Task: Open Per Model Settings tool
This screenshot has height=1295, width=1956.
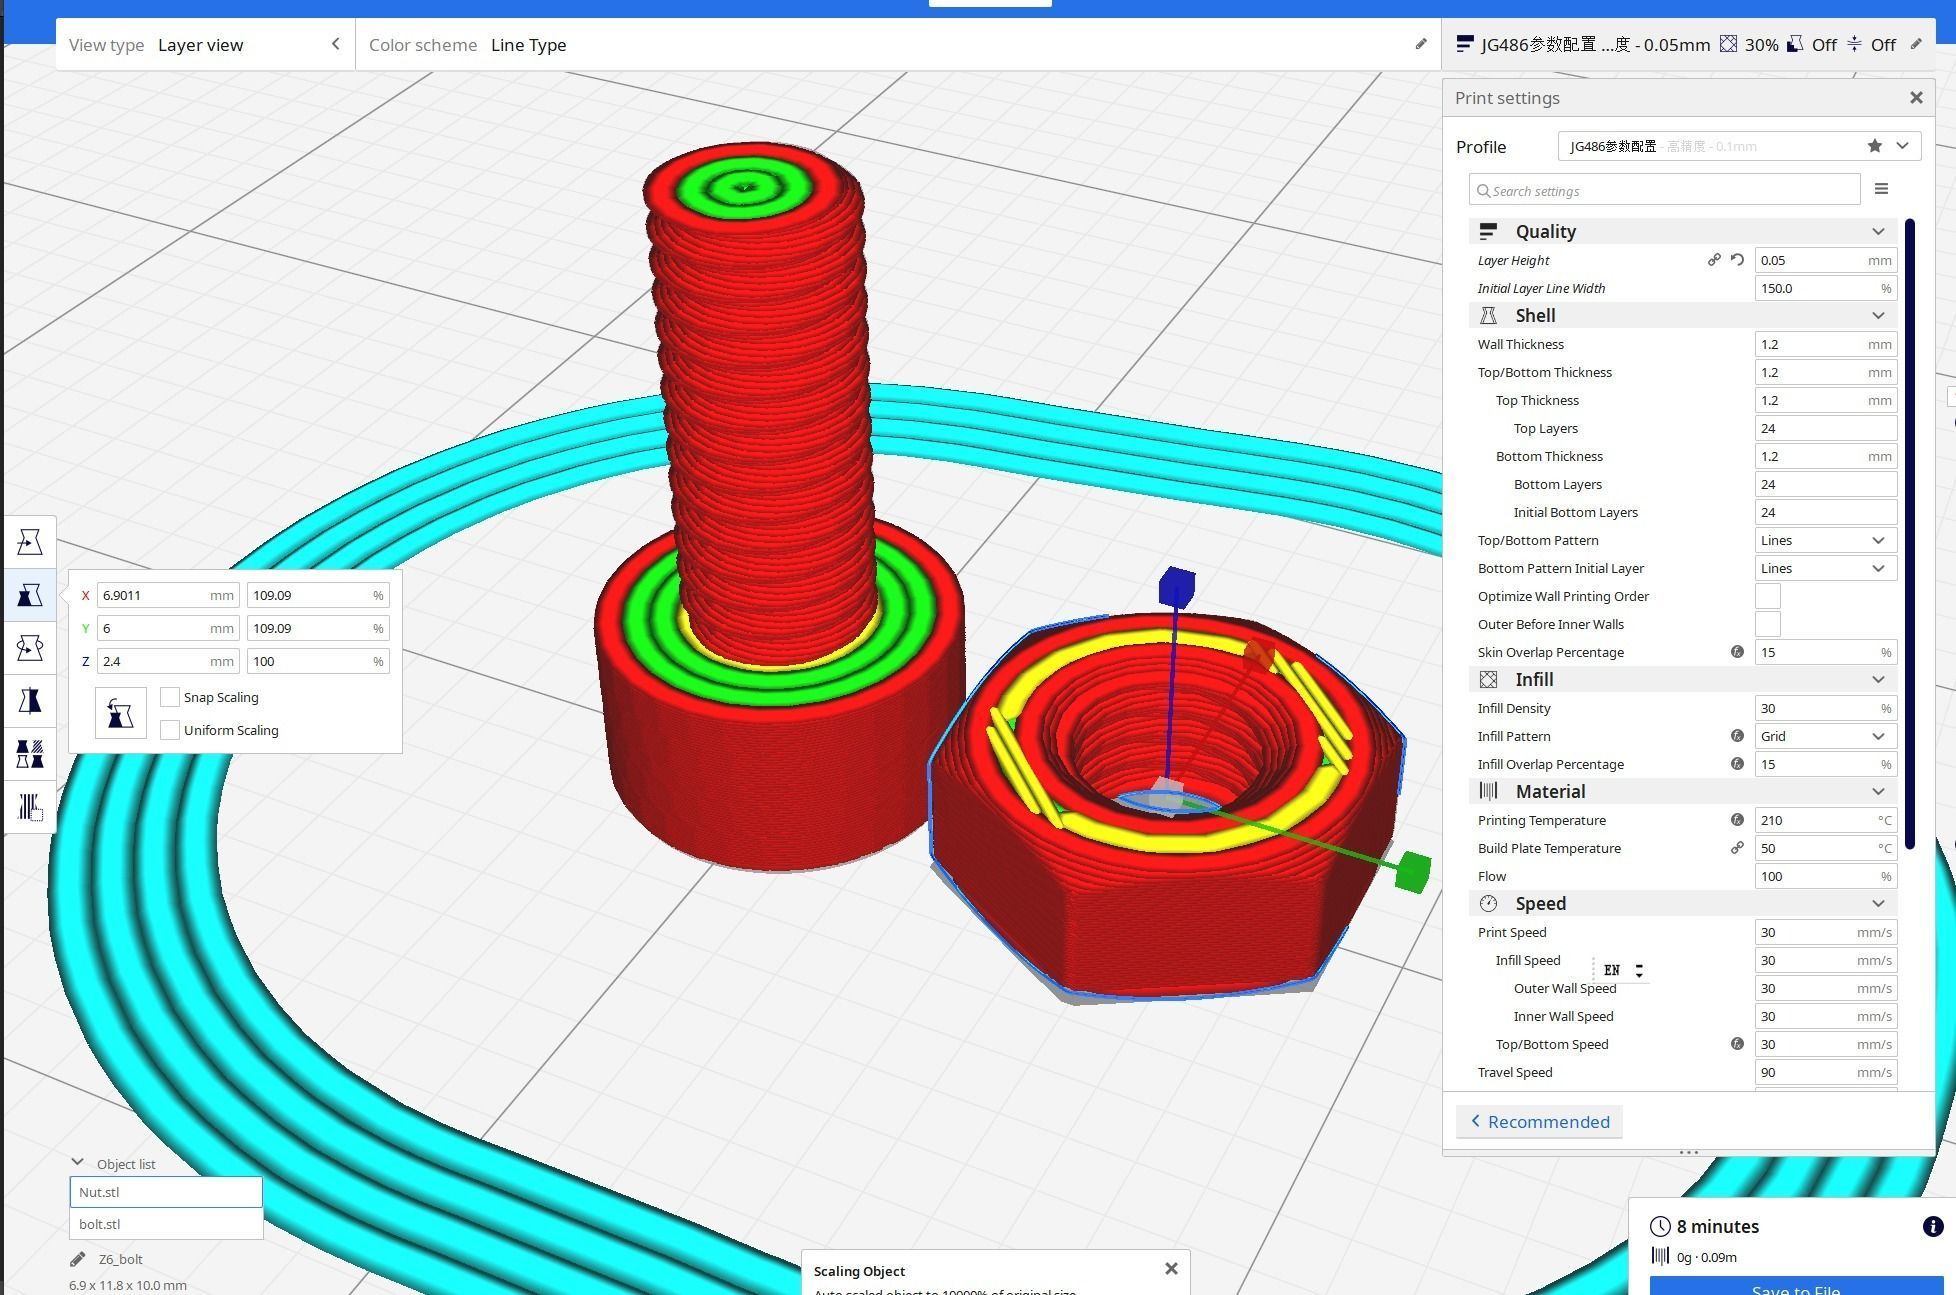Action: tap(30, 754)
